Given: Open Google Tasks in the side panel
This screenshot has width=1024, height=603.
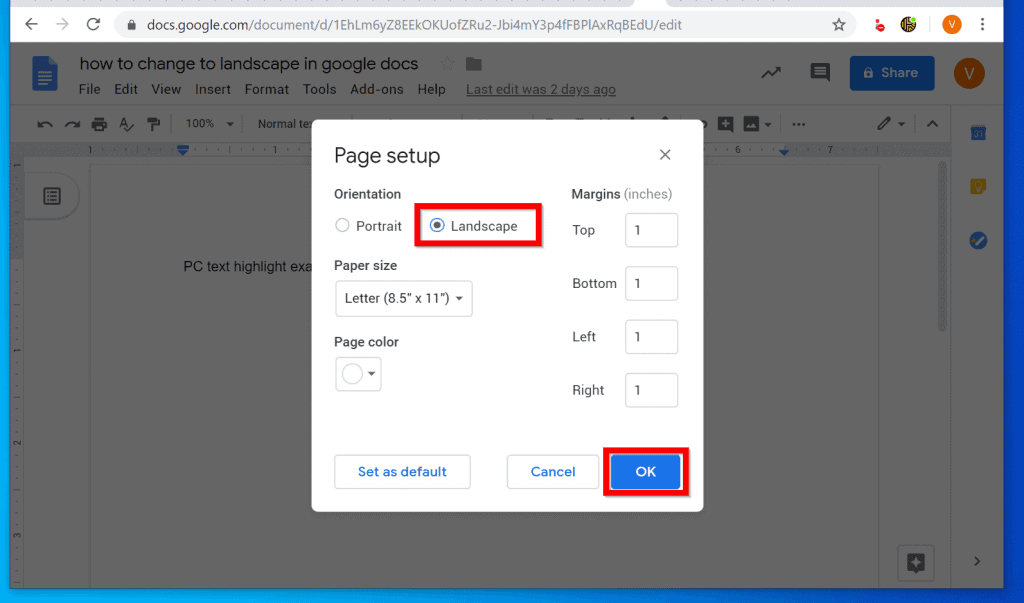Looking at the screenshot, I should (x=978, y=240).
